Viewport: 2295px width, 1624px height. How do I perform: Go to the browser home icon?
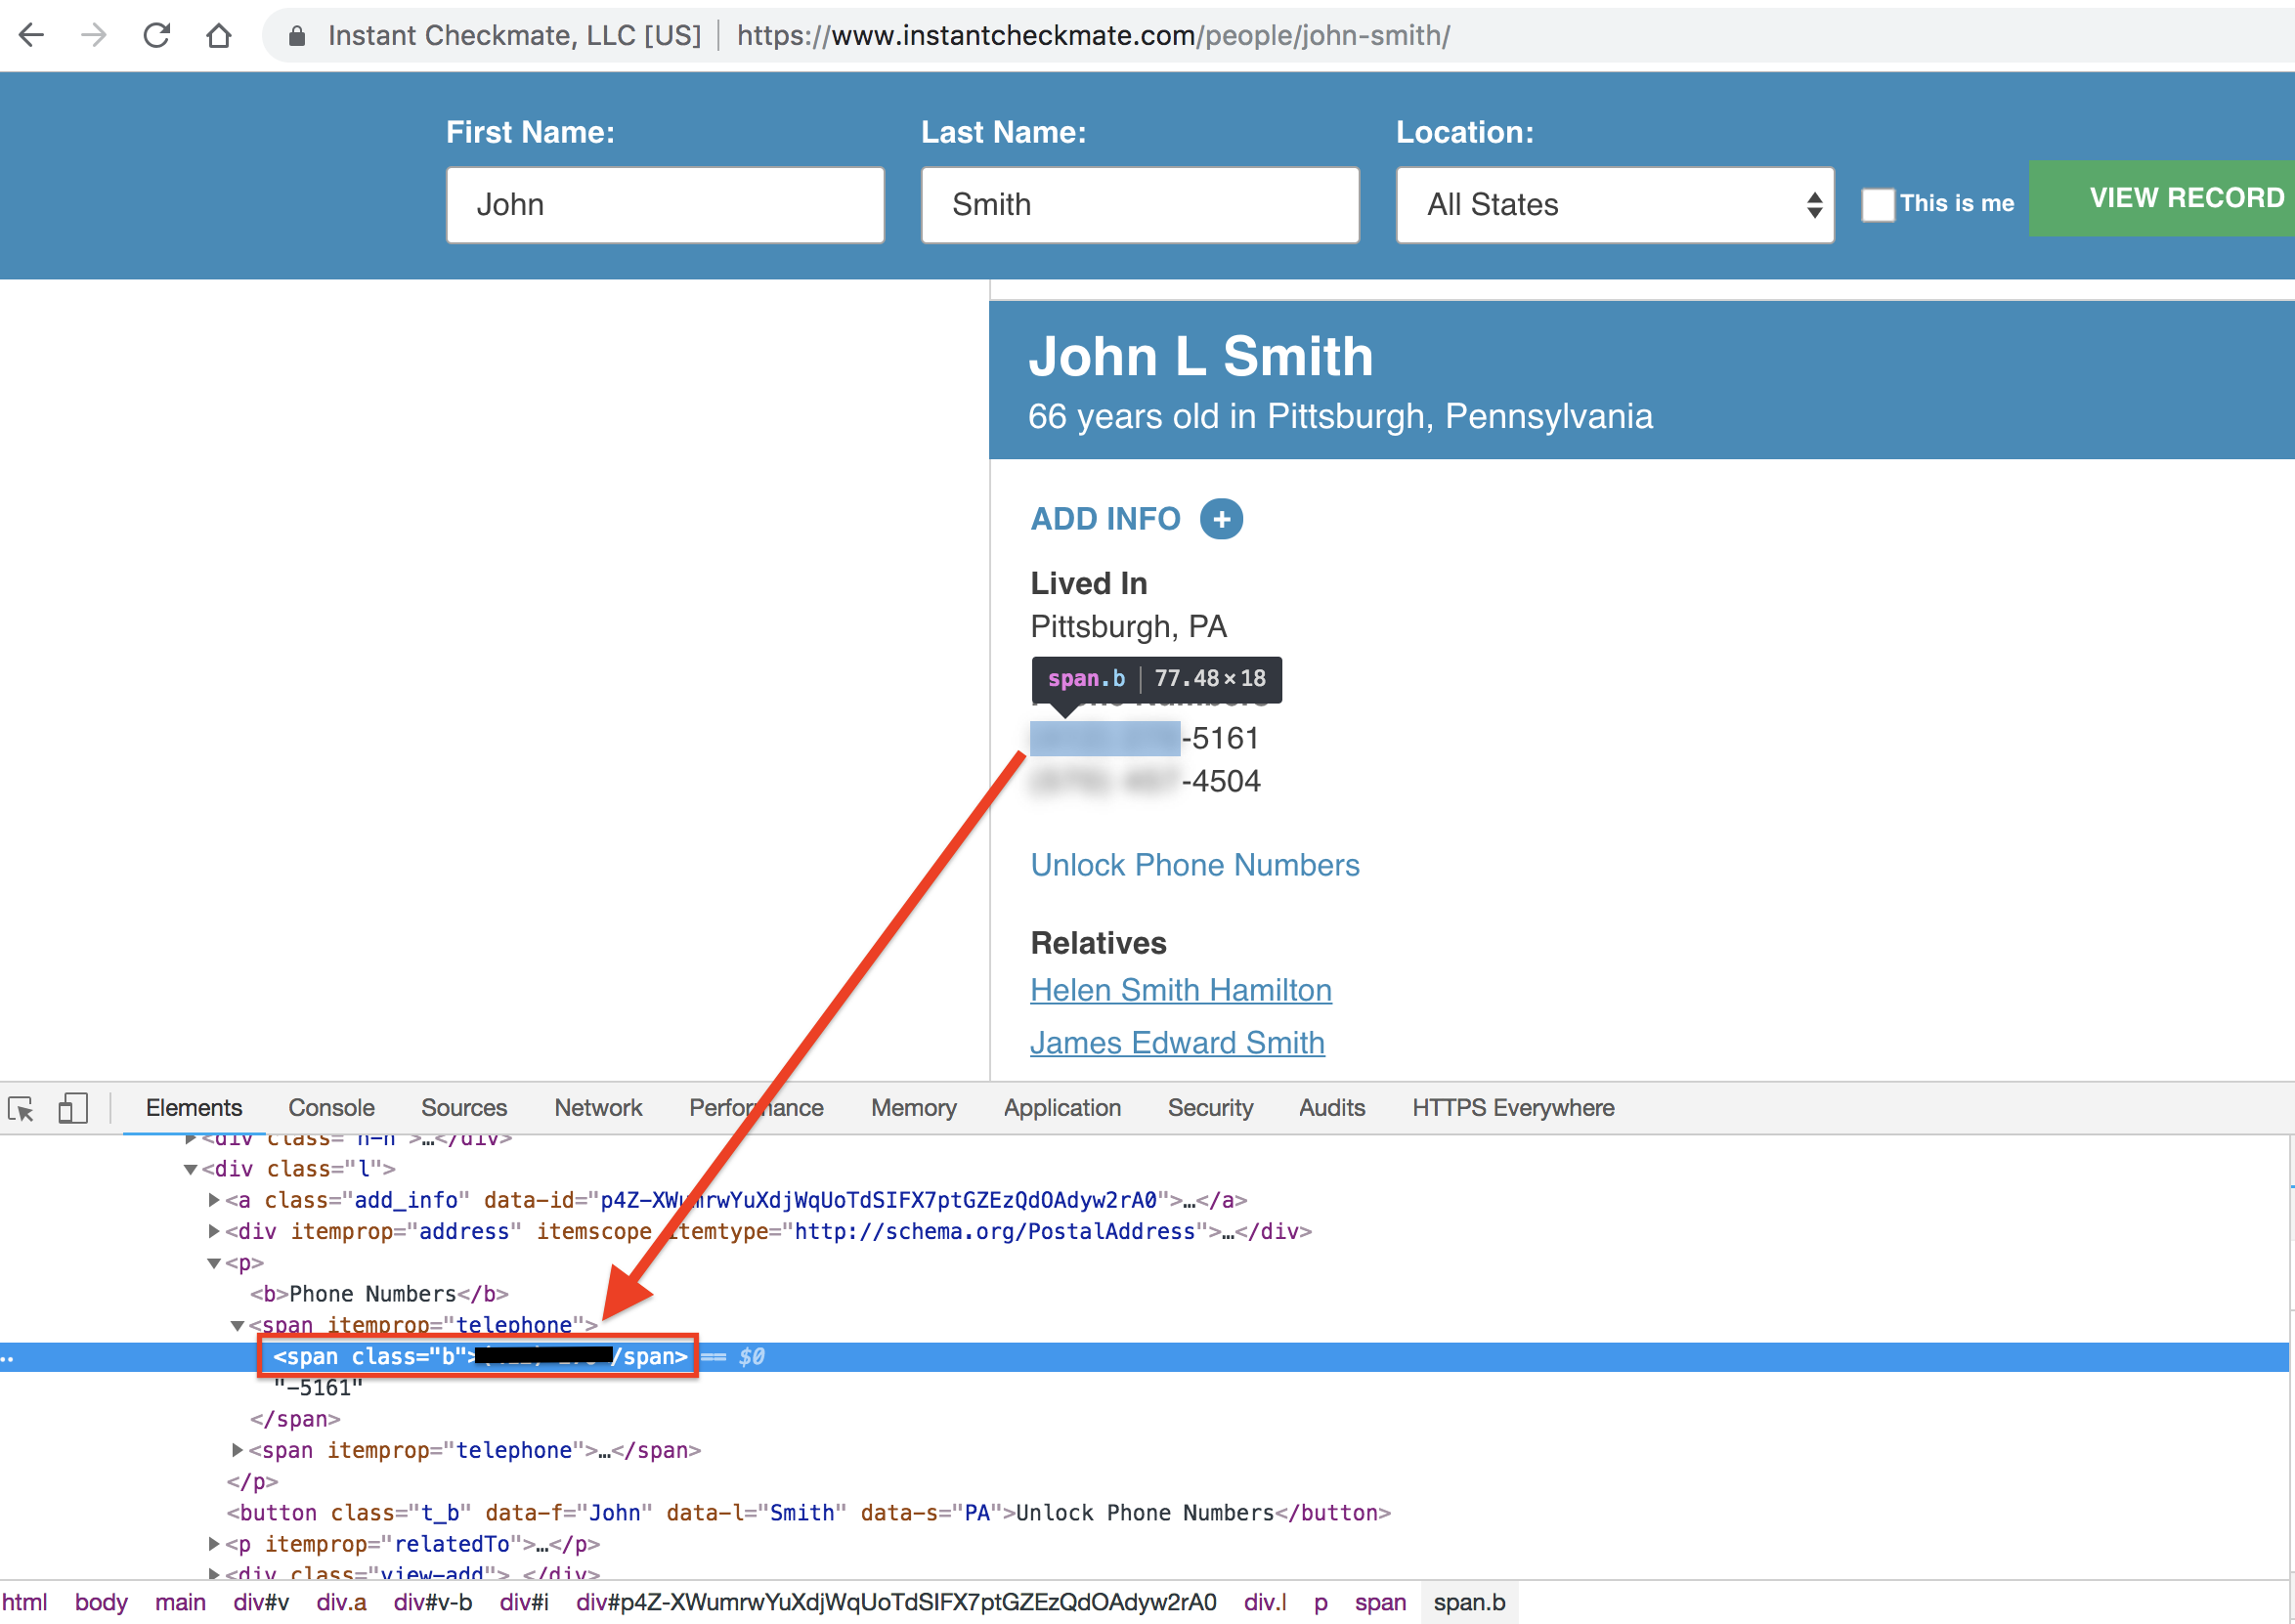[x=219, y=36]
